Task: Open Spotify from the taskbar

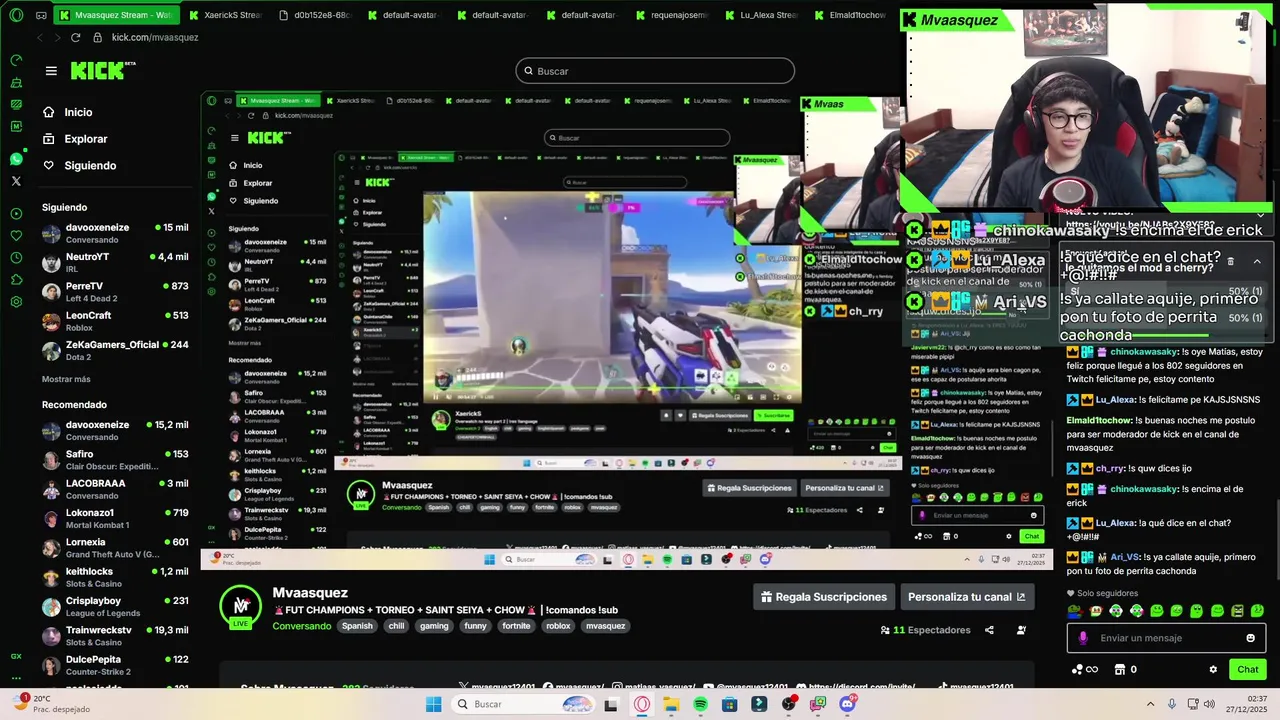Action: (x=700, y=704)
